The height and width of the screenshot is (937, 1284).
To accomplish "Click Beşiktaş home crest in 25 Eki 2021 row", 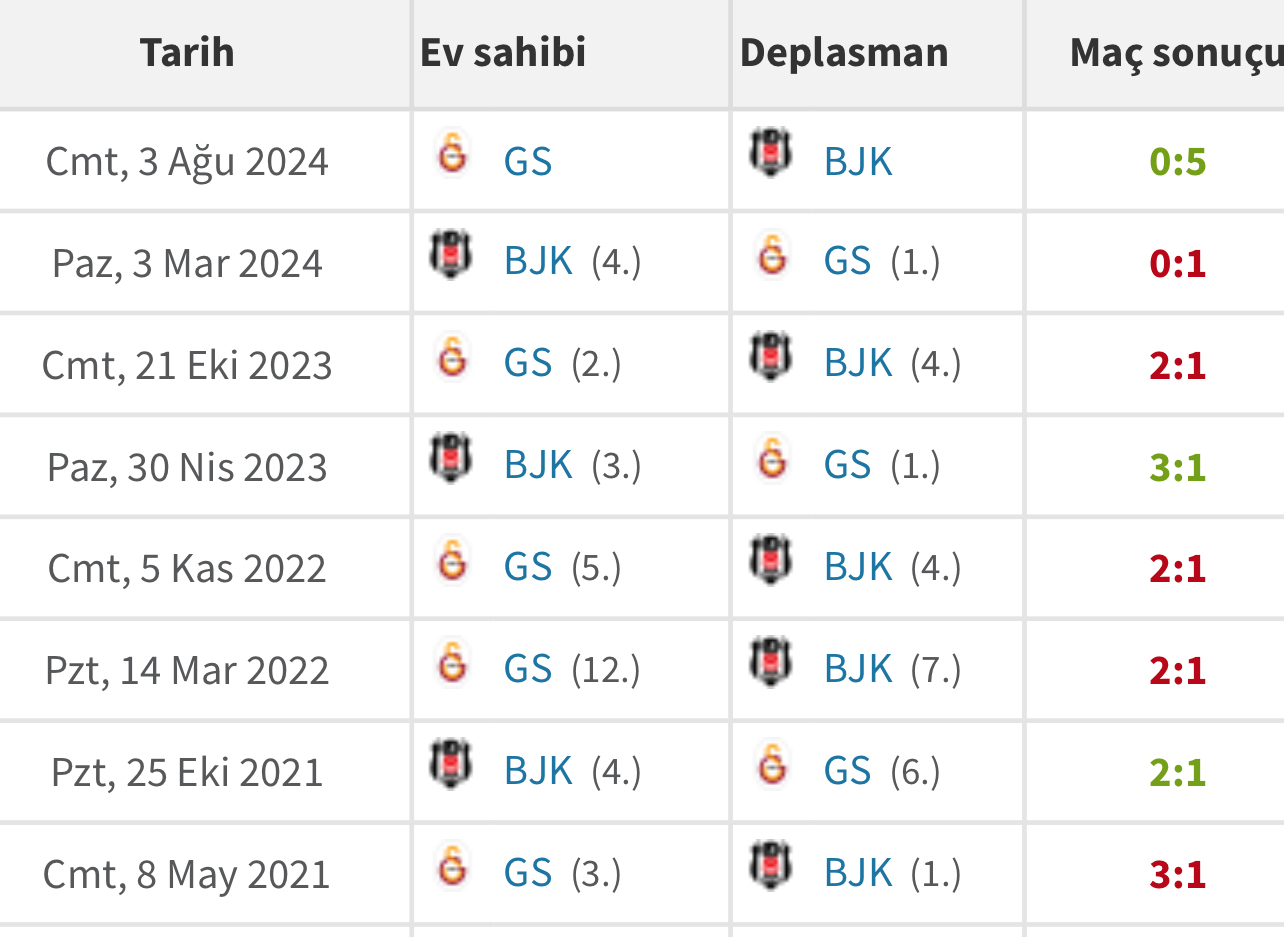I will pos(450,765).
